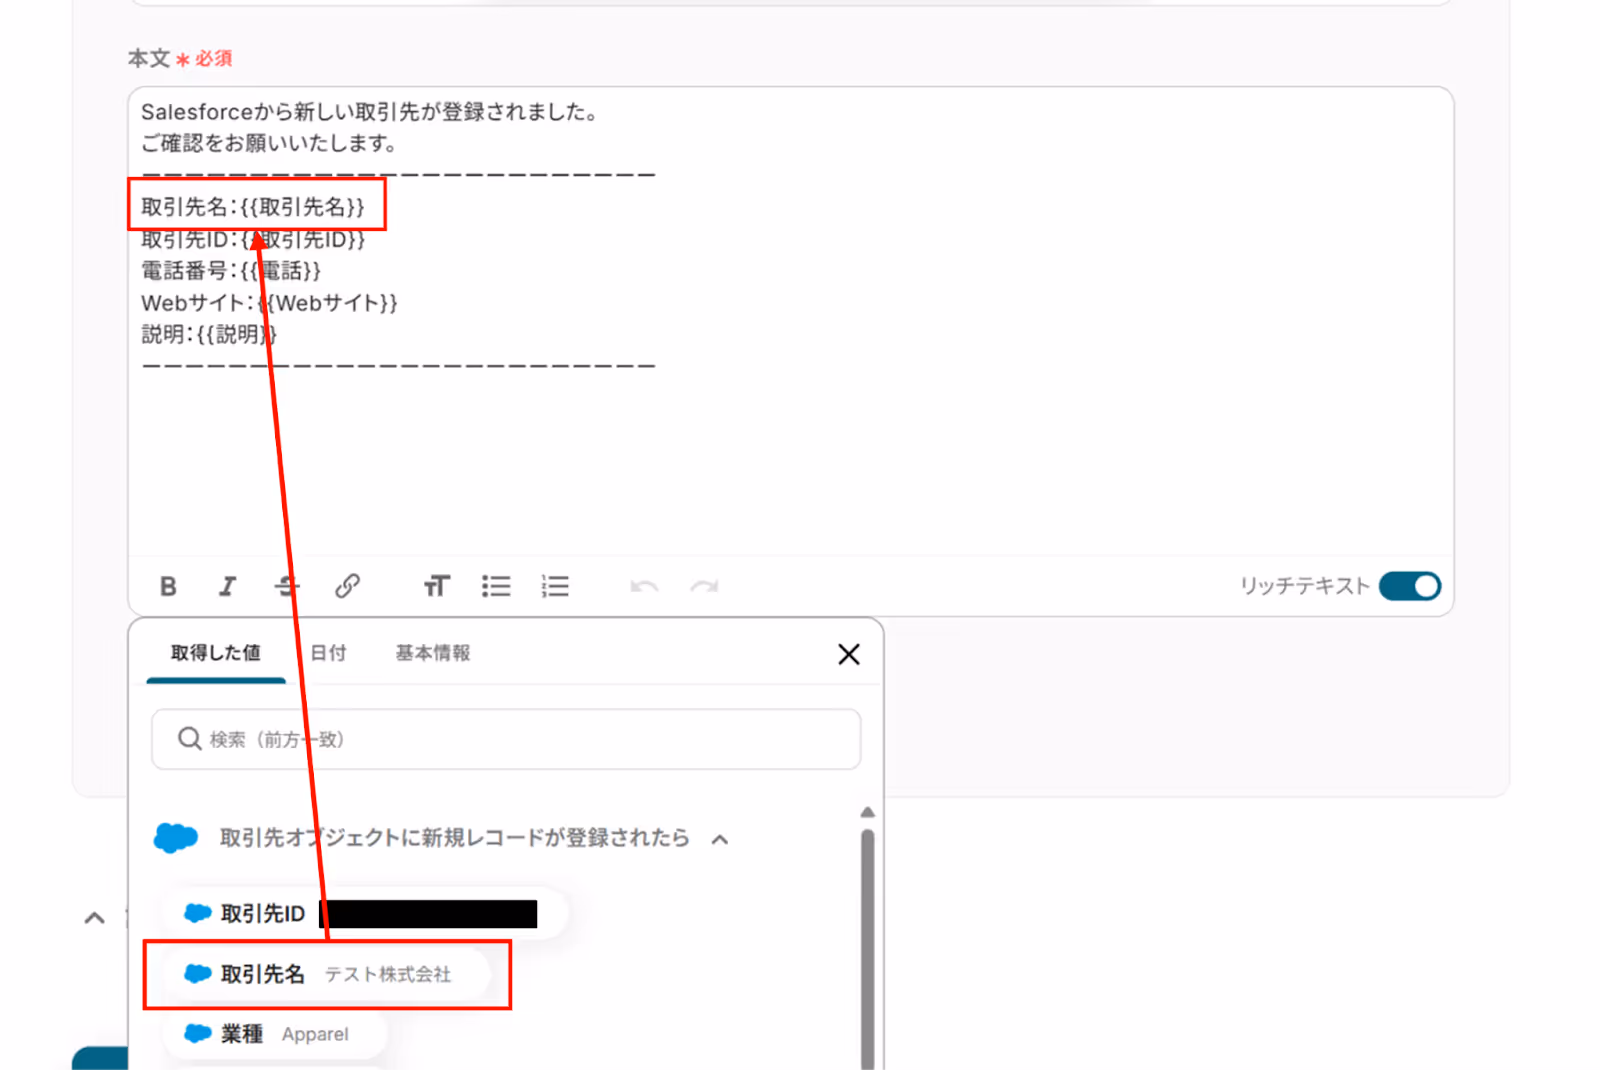Place cursor in 本文 body text area
The width and height of the screenshot is (1600, 1070).
pyautogui.click(x=791, y=320)
